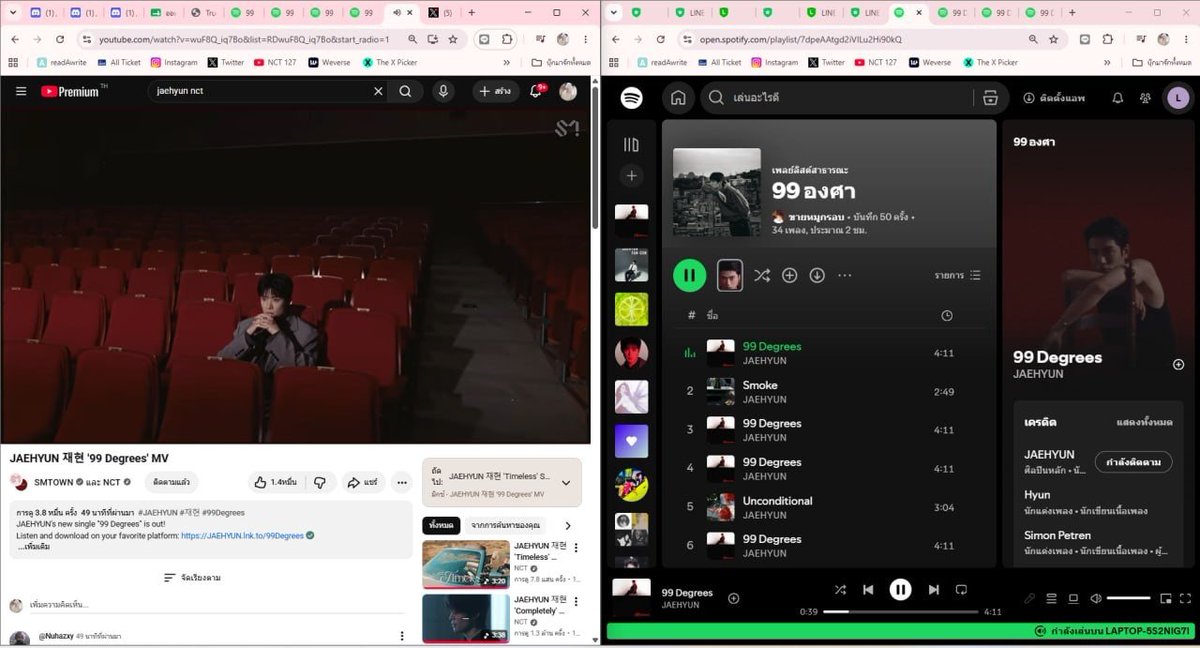Screen dimensions: 1200x648
Task: Go to Spotify Home
Action: coord(678,98)
